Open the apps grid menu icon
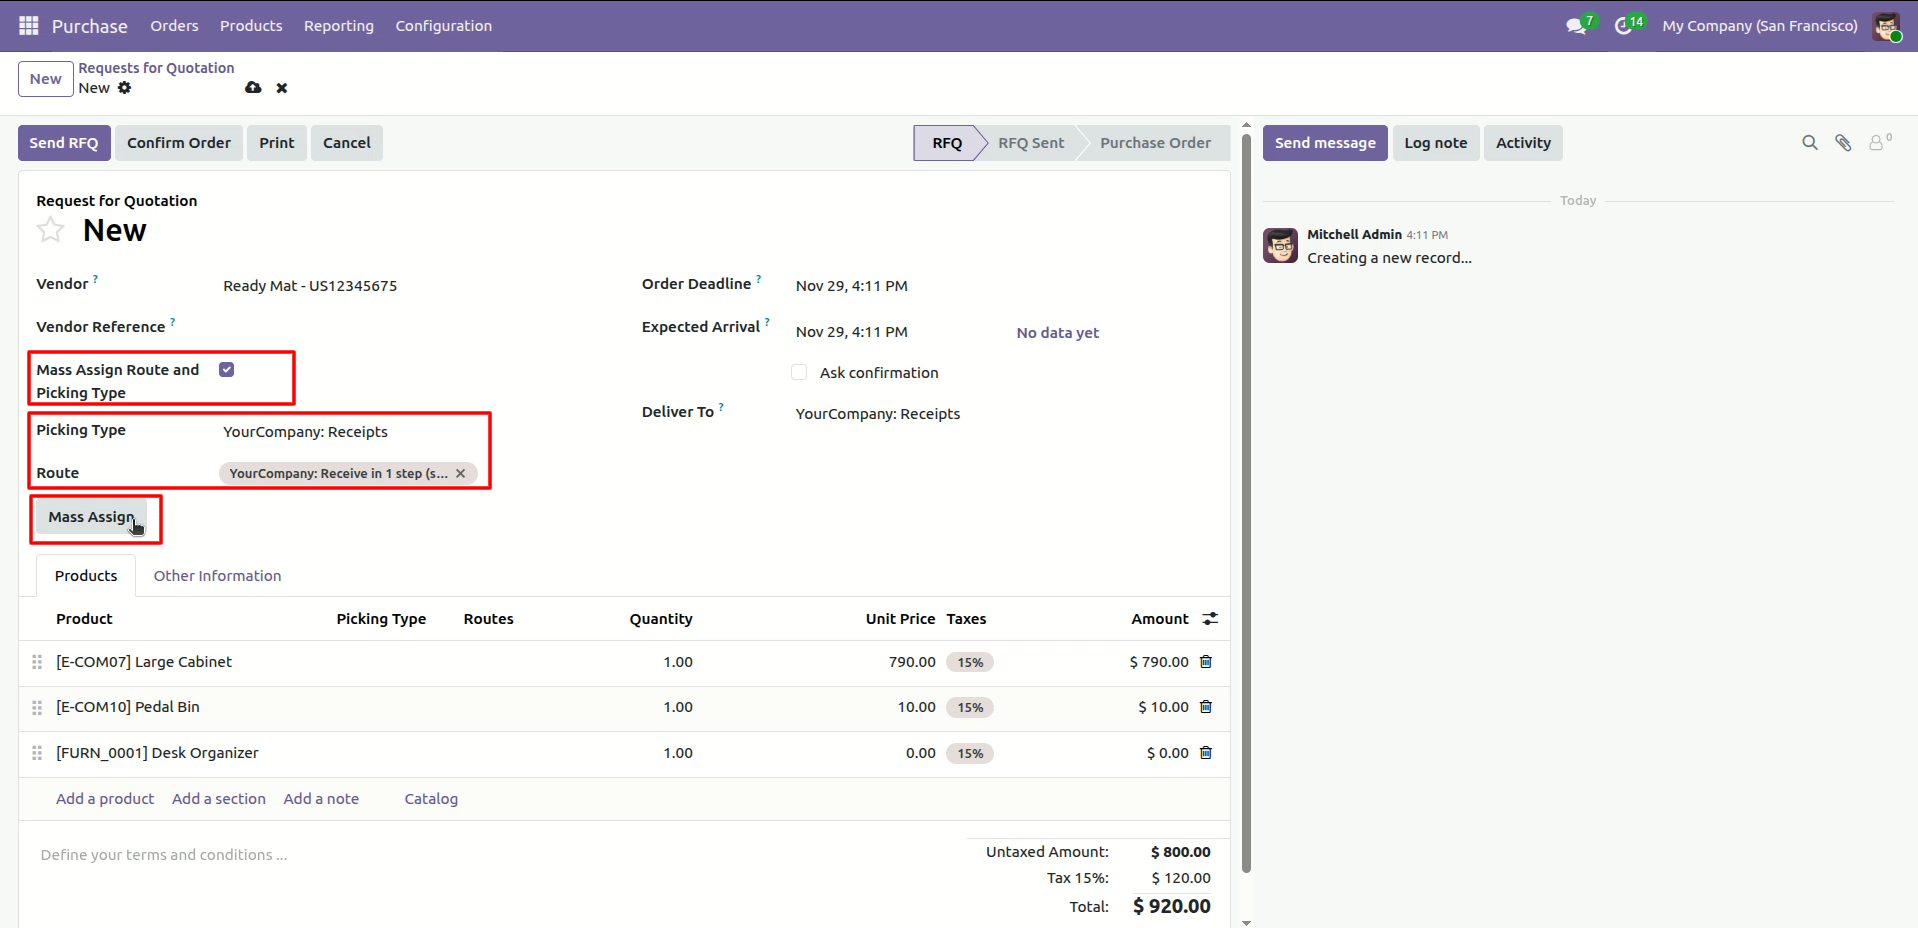1918x928 pixels. pos(29,25)
